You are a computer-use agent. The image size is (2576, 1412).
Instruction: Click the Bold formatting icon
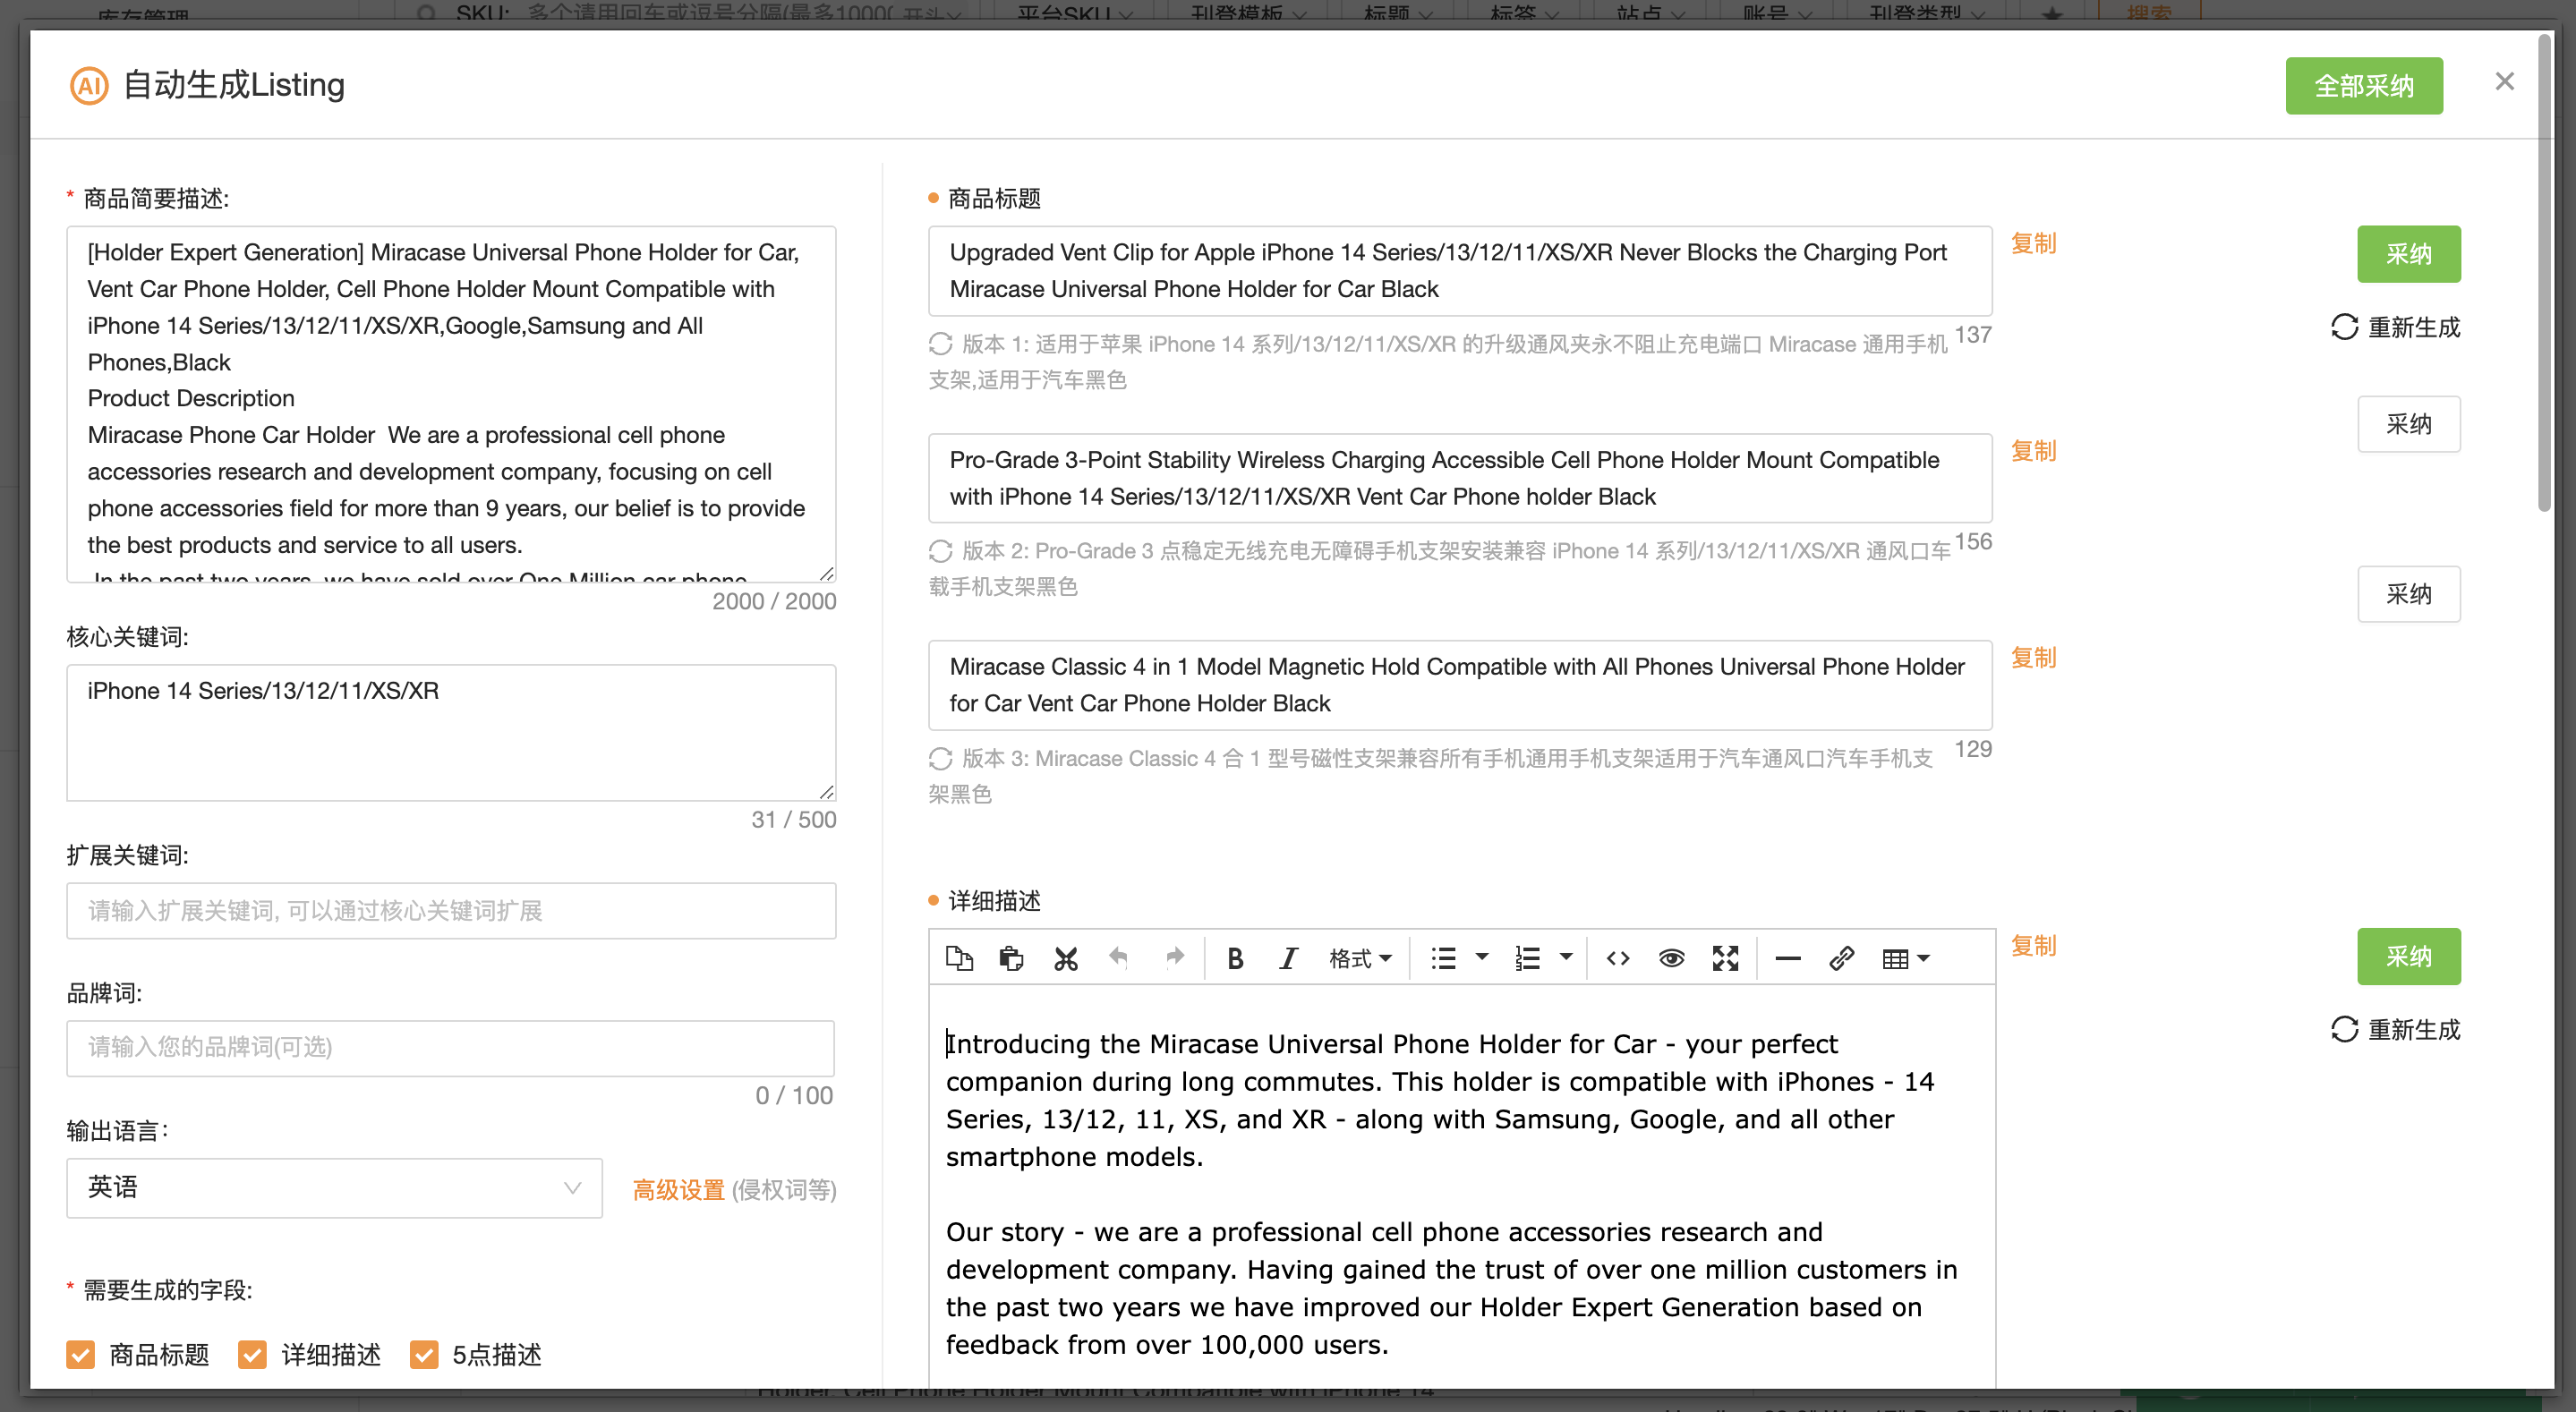(x=1235, y=958)
